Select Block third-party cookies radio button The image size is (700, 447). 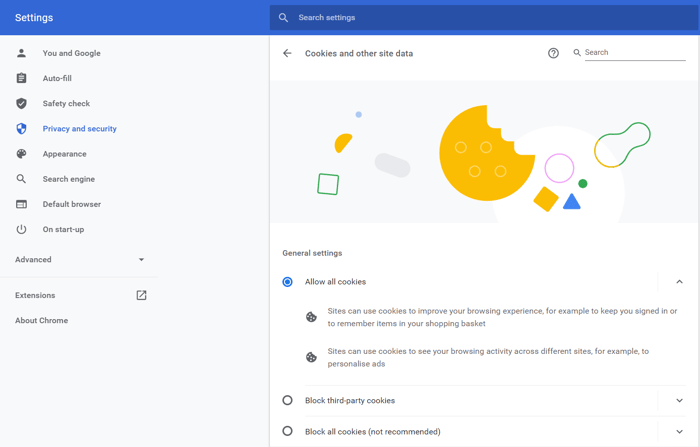[x=288, y=400]
